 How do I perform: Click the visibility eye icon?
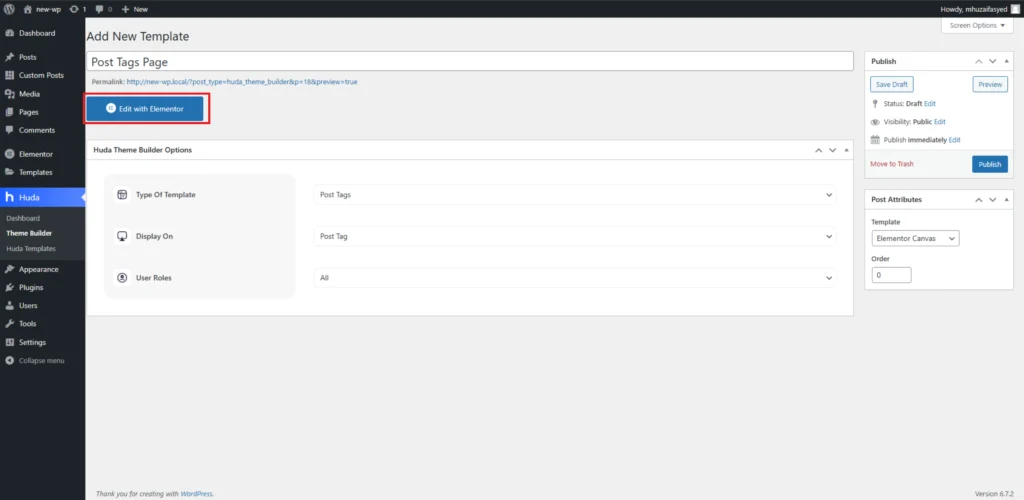pyautogui.click(x=875, y=122)
